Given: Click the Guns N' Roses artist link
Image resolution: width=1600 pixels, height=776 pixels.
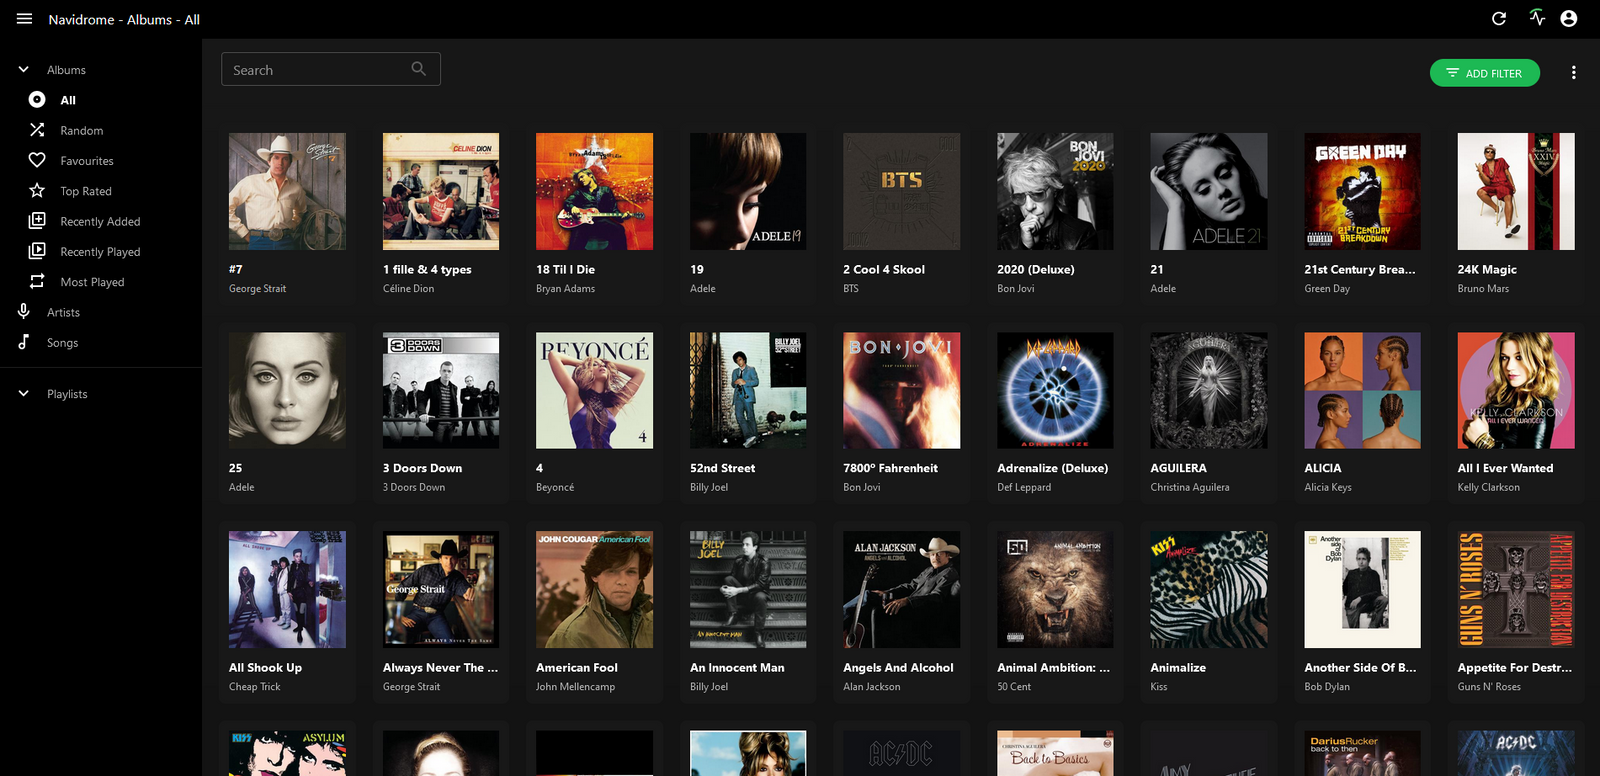Looking at the screenshot, I should point(1489,687).
